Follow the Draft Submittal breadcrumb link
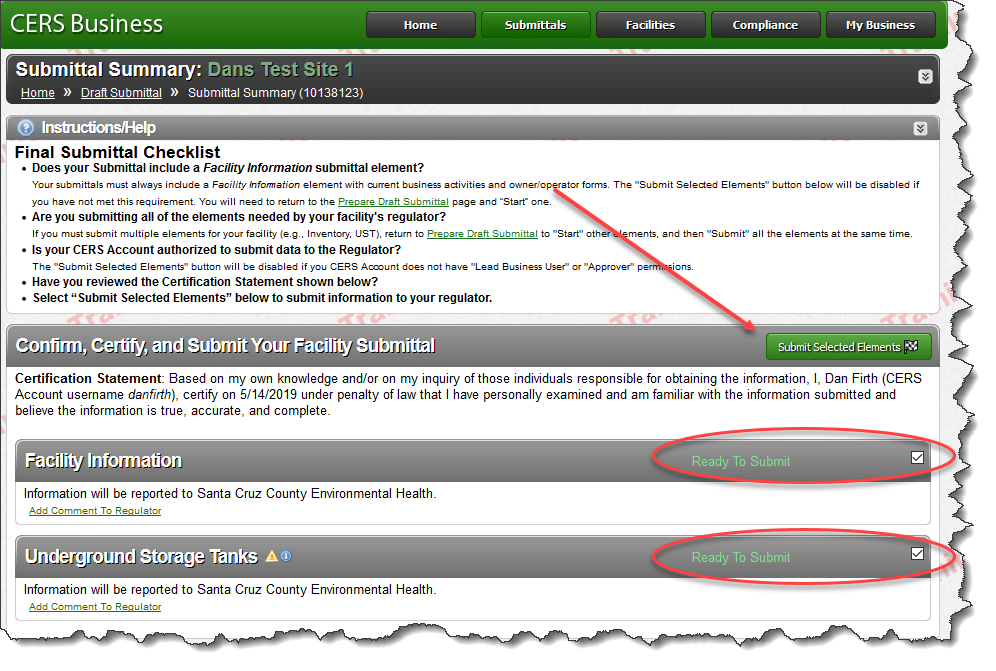996x671 pixels. pos(121,93)
